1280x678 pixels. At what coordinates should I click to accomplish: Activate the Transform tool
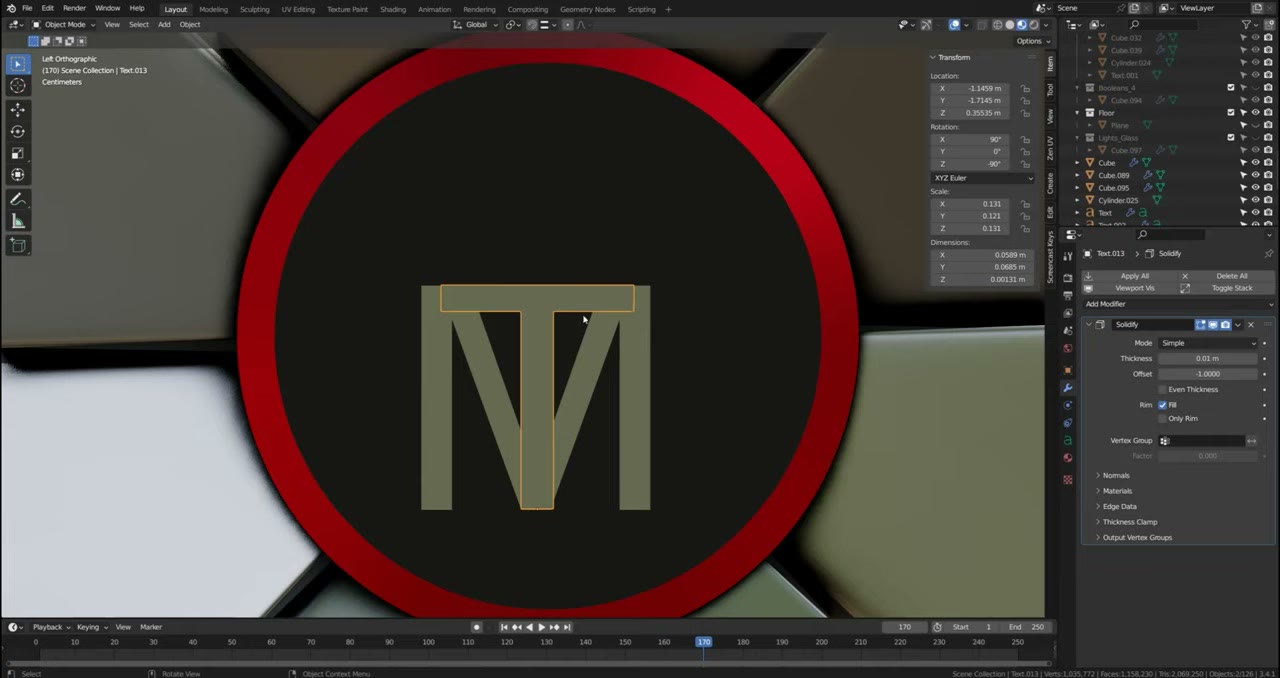[x=18, y=175]
